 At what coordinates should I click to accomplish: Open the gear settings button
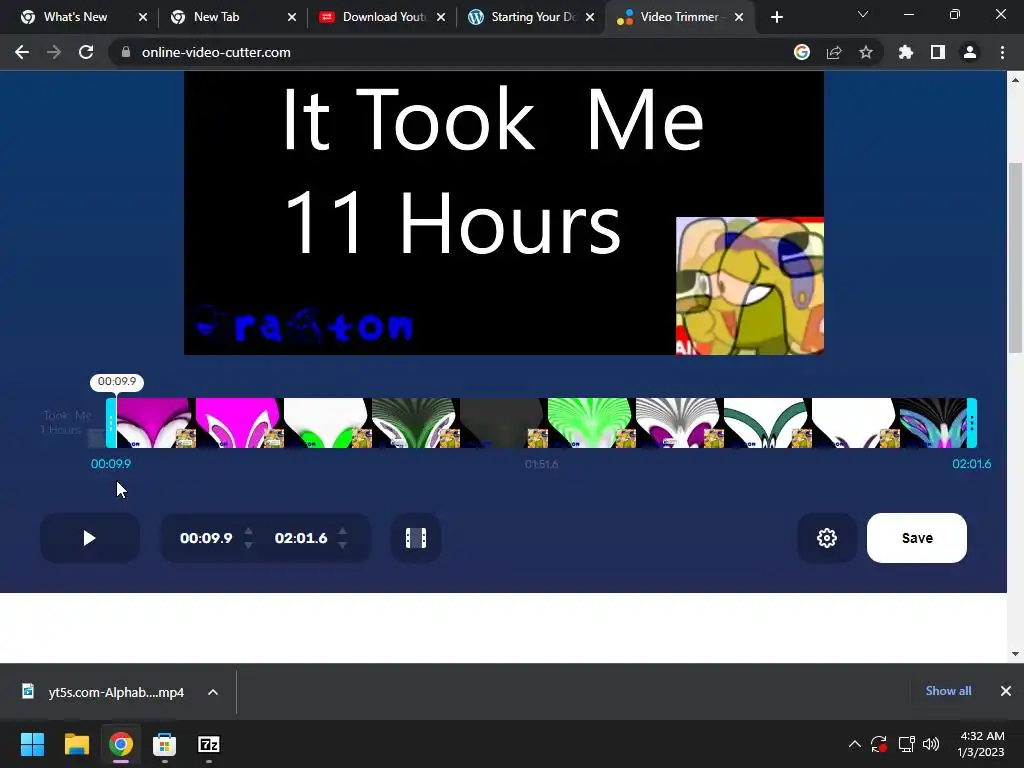point(827,538)
